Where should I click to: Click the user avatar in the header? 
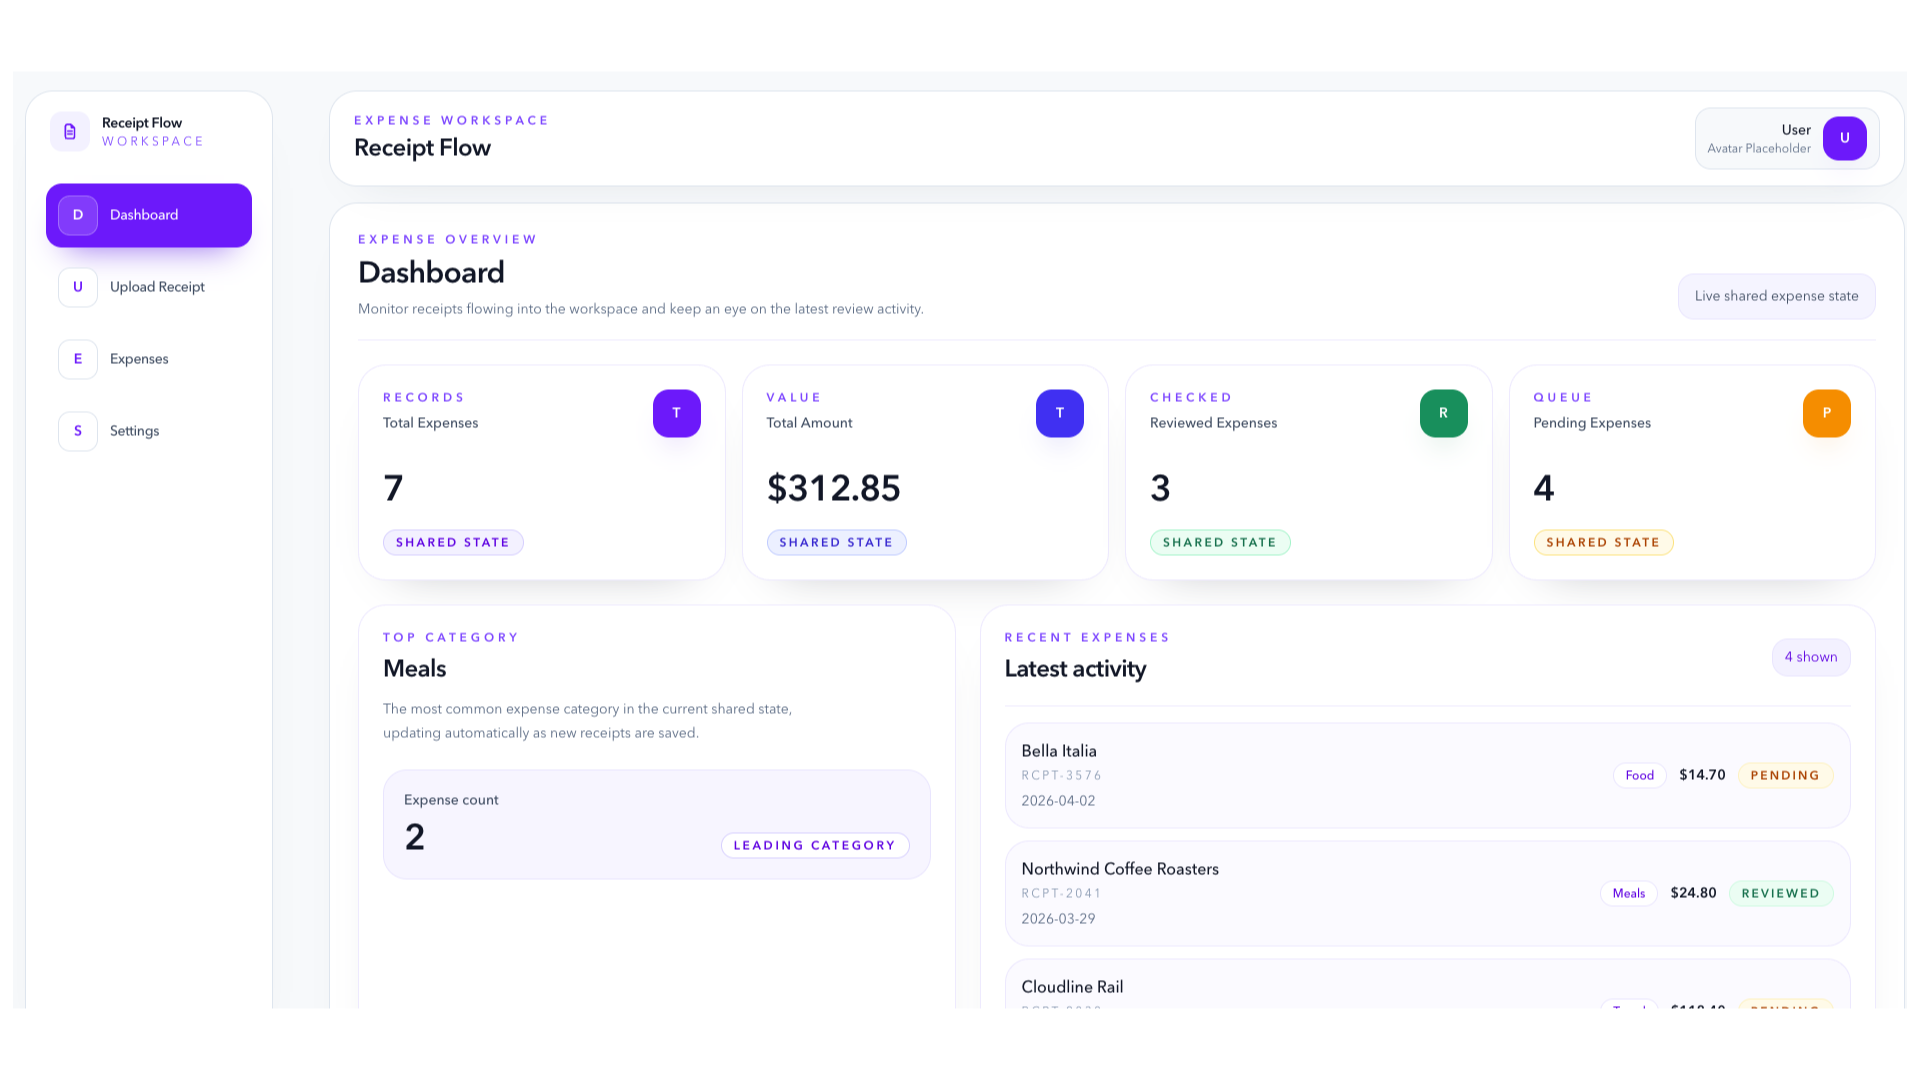pos(1844,138)
